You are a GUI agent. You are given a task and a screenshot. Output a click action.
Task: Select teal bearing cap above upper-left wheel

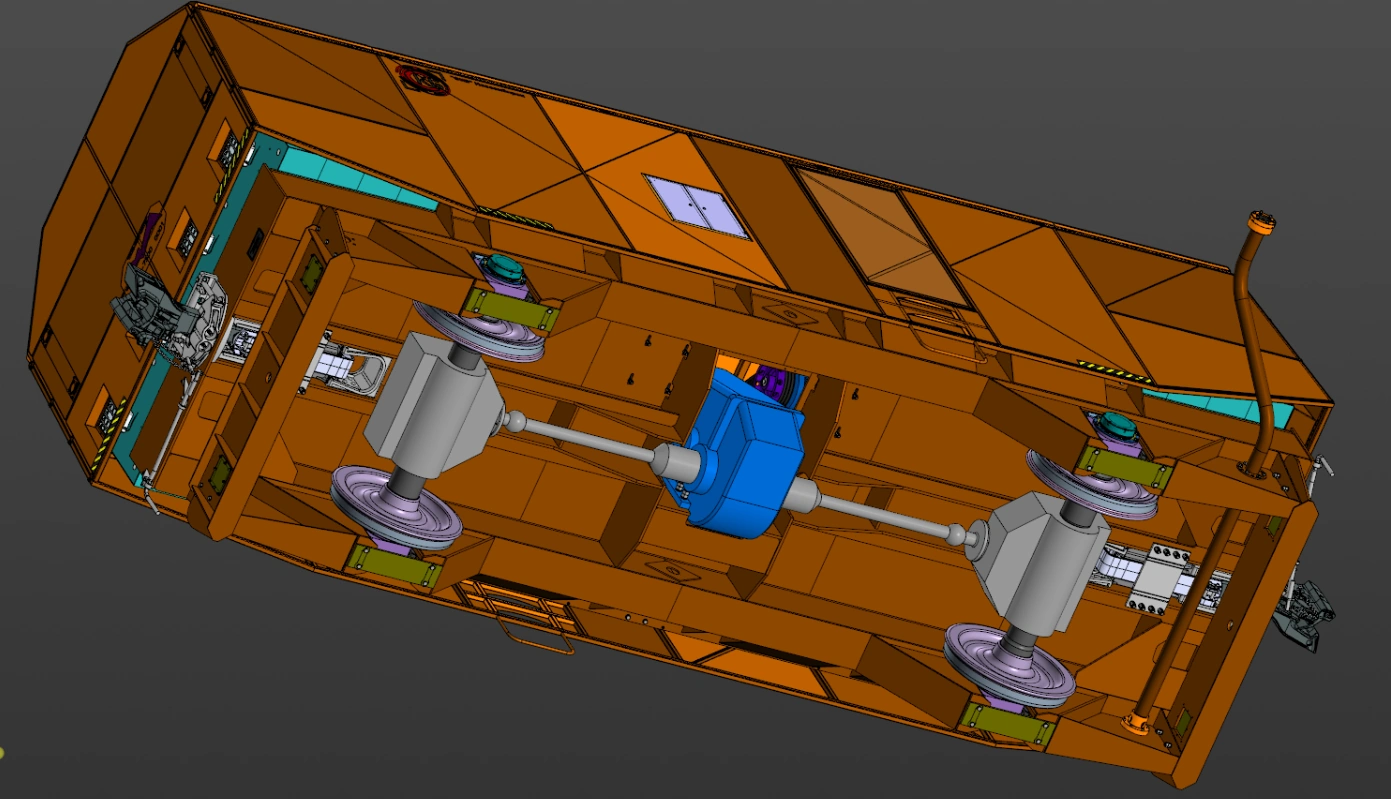[x=503, y=268]
